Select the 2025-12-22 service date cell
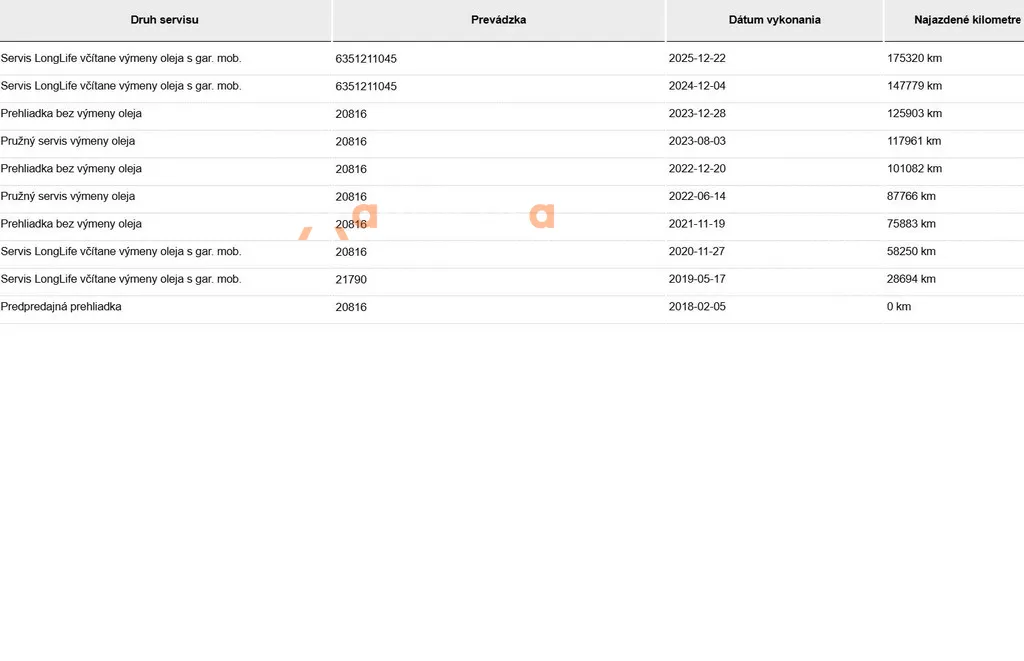 pyautogui.click(x=697, y=58)
